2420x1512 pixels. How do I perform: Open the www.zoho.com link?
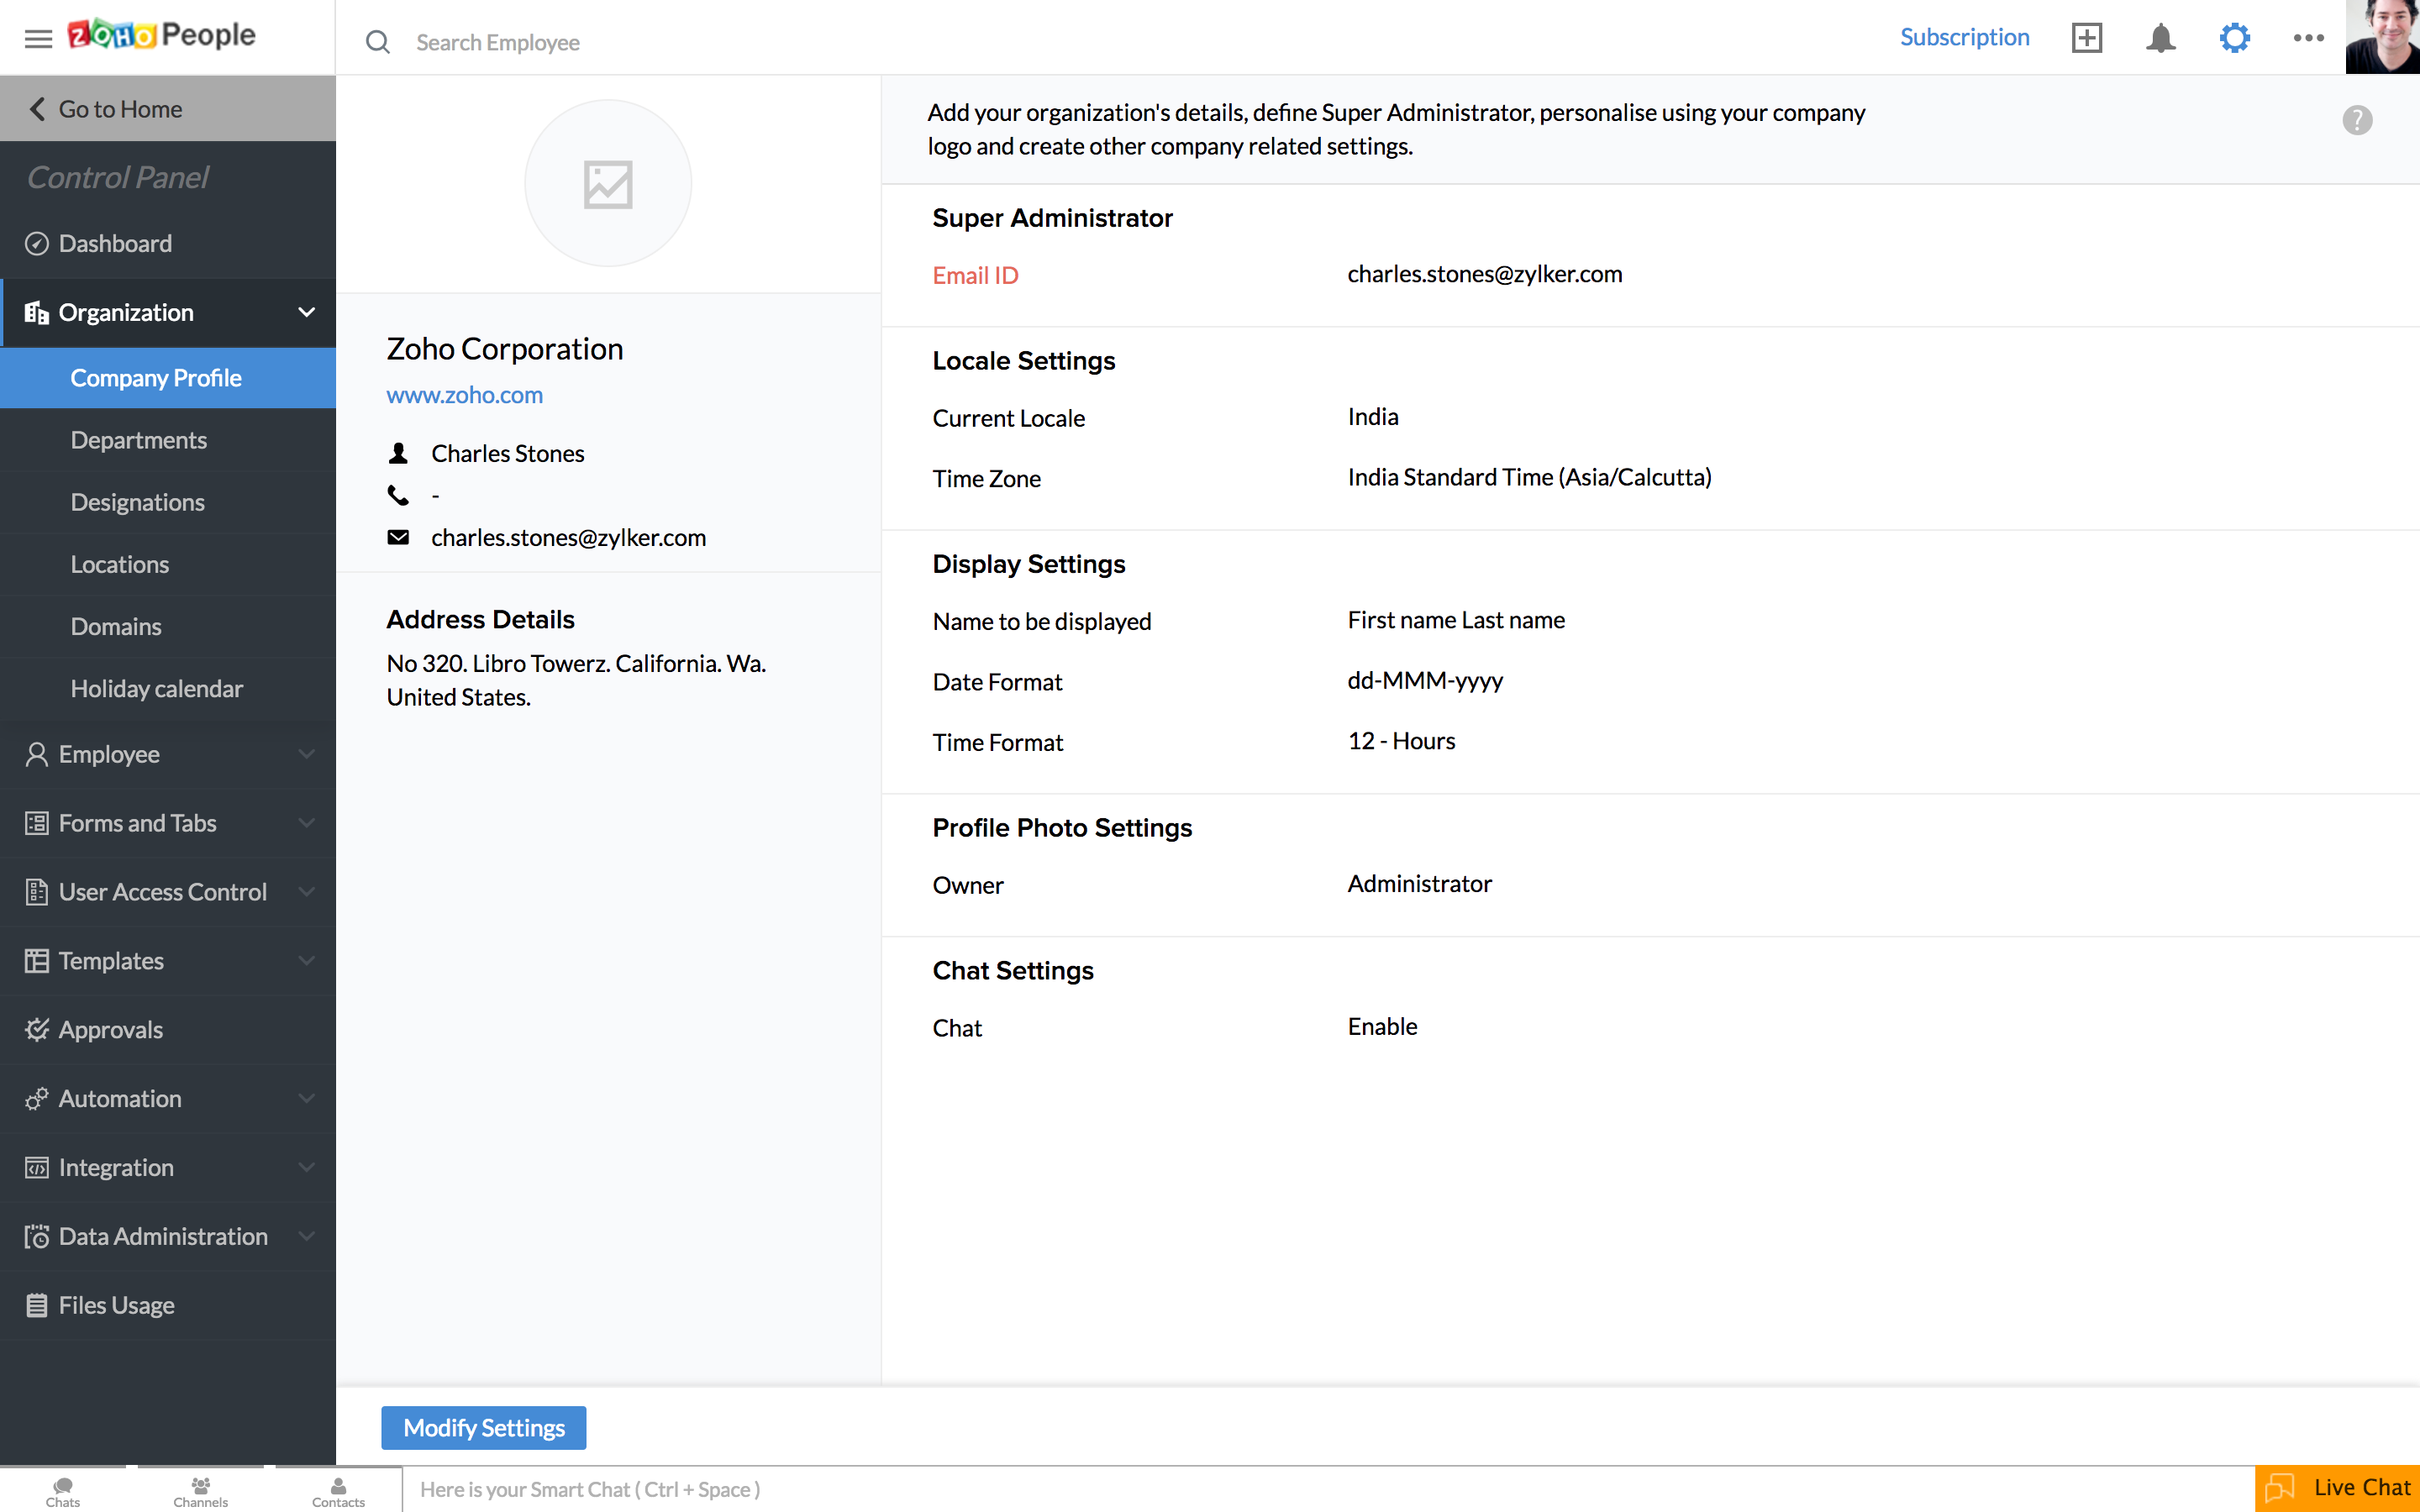(464, 395)
